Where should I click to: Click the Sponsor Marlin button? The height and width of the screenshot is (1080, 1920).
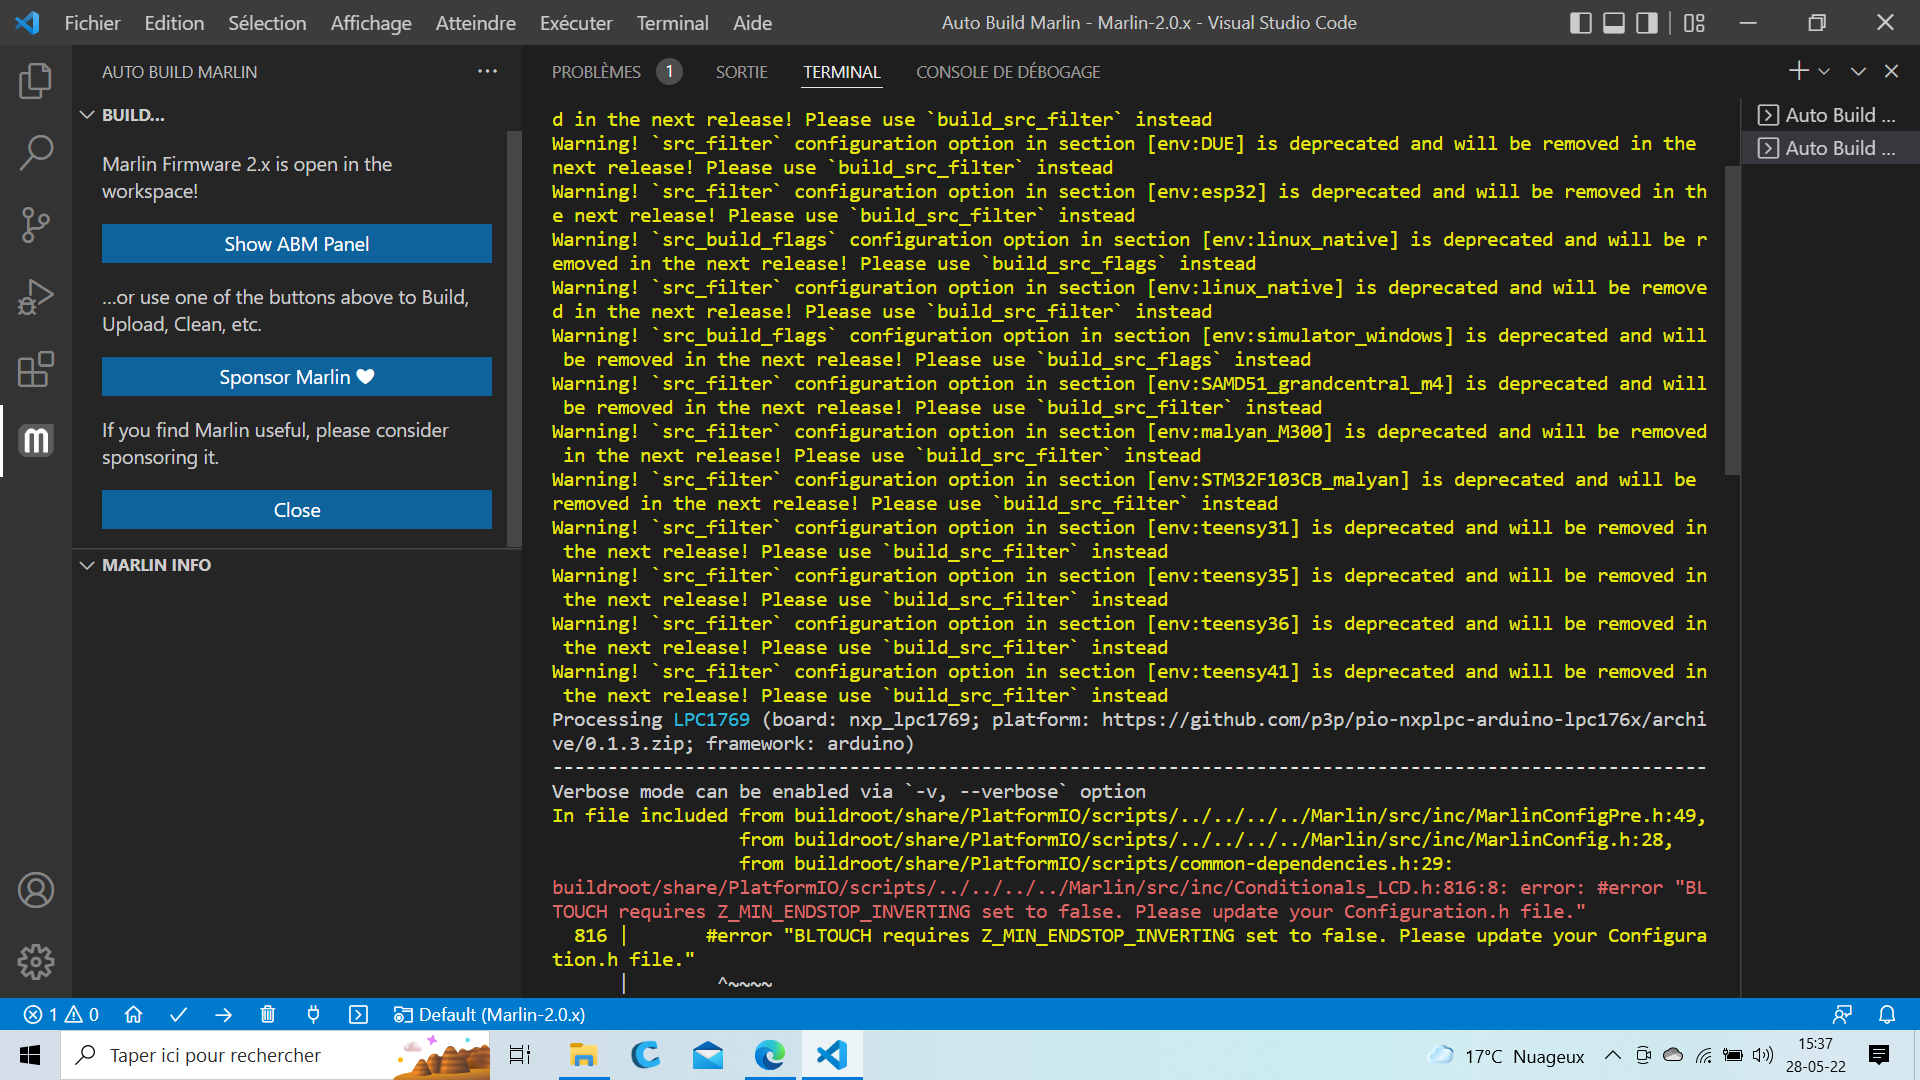pos(297,377)
